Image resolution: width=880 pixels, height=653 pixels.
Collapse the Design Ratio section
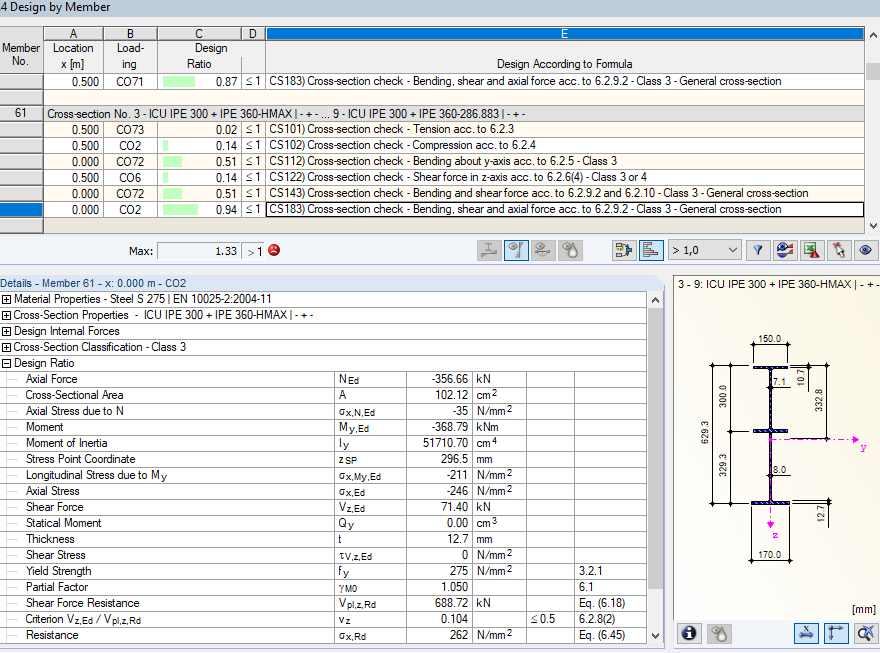click(7, 363)
